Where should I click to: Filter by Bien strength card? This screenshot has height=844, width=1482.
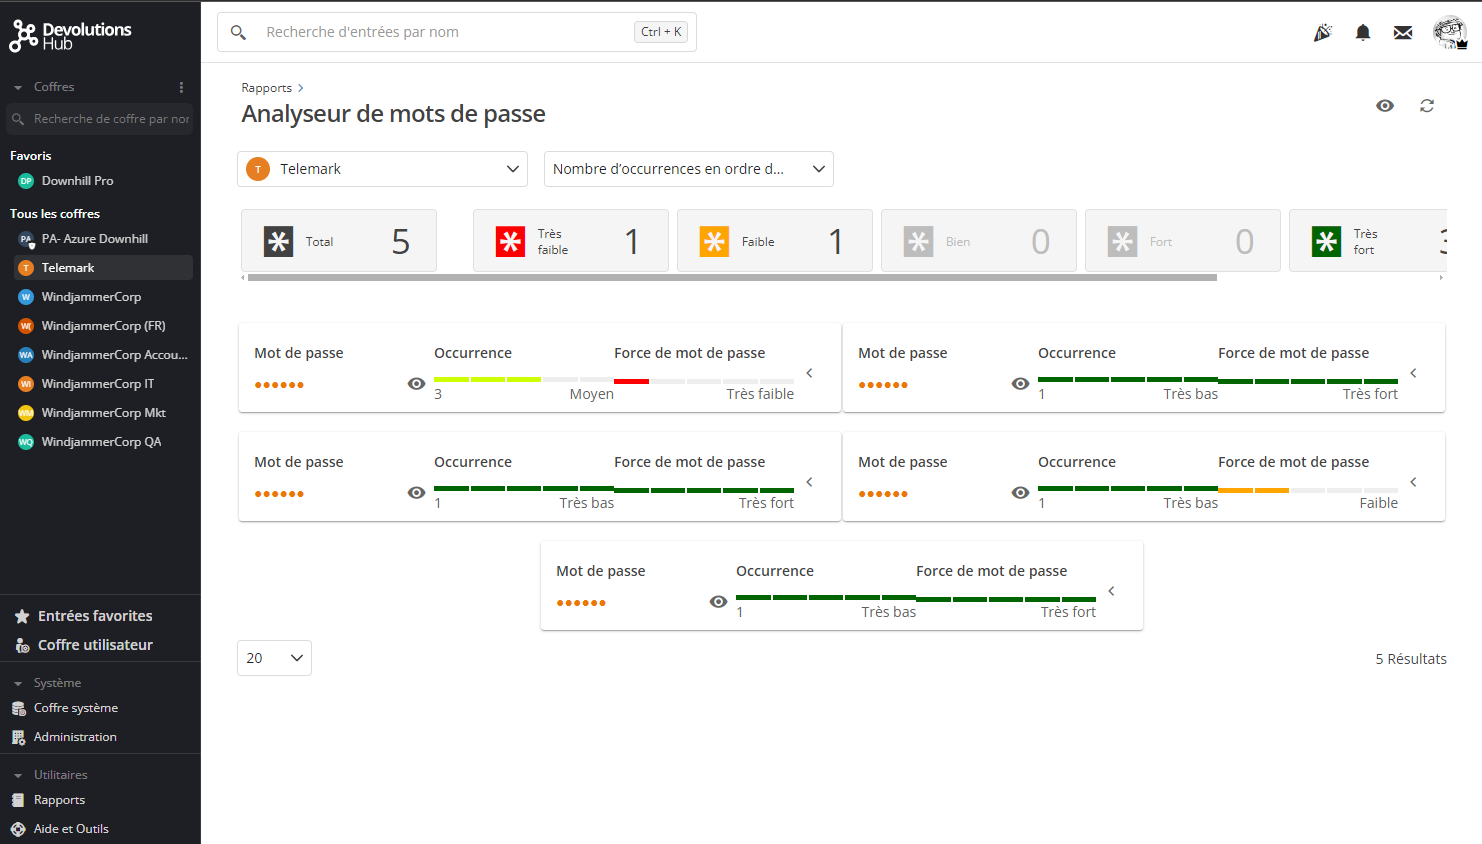(x=979, y=241)
